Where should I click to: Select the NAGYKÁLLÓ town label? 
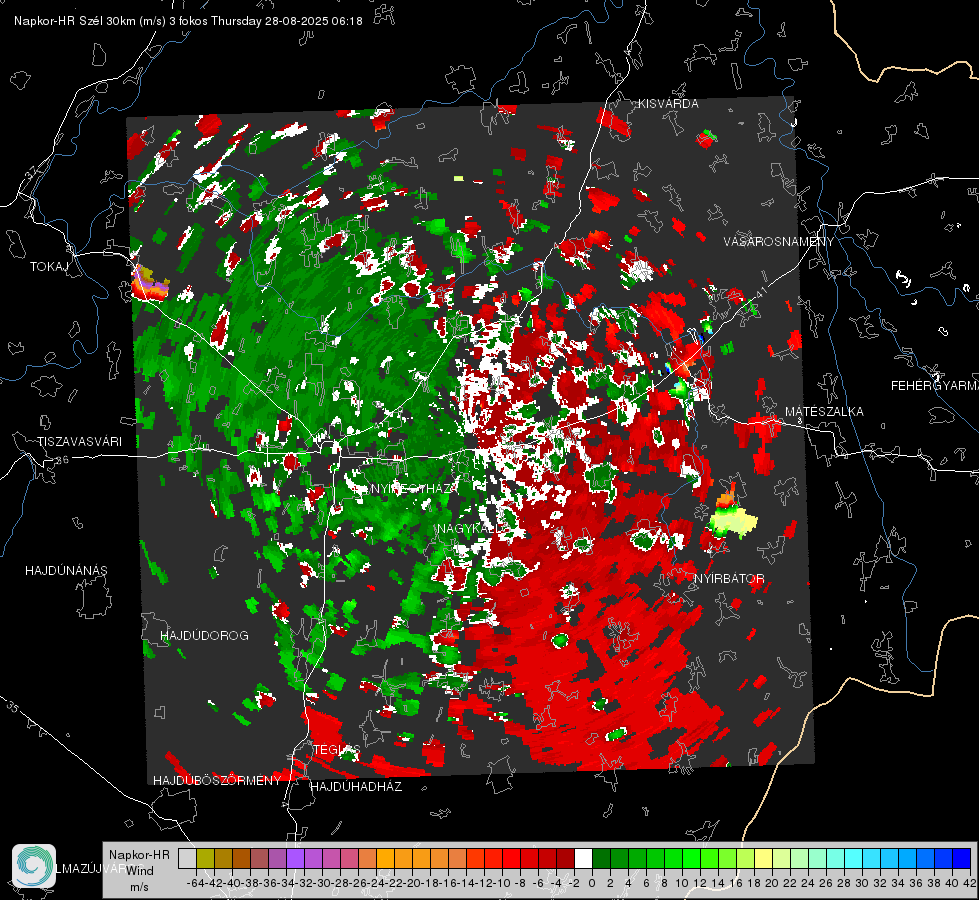coord(473,529)
